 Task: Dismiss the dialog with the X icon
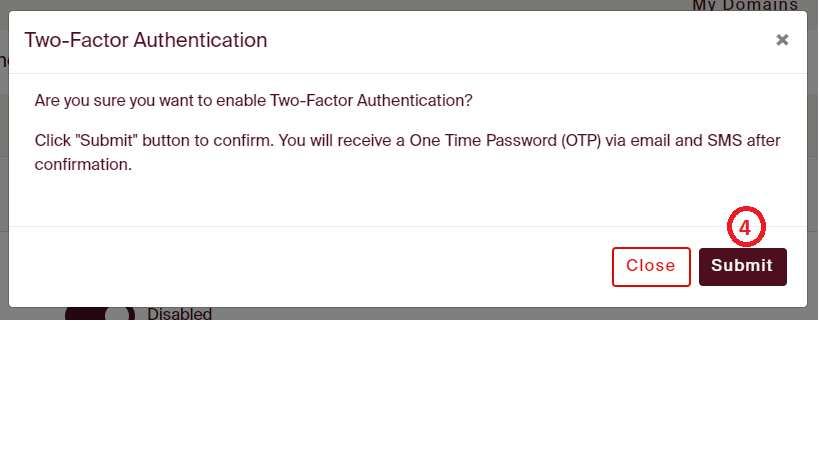[782, 40]
